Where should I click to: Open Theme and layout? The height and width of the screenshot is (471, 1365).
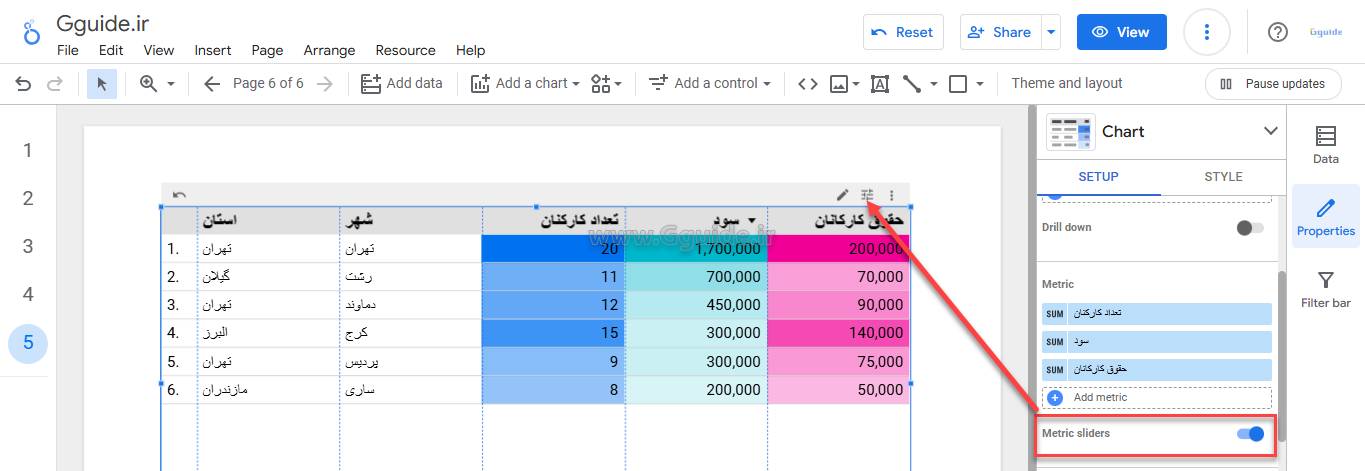1067,84
